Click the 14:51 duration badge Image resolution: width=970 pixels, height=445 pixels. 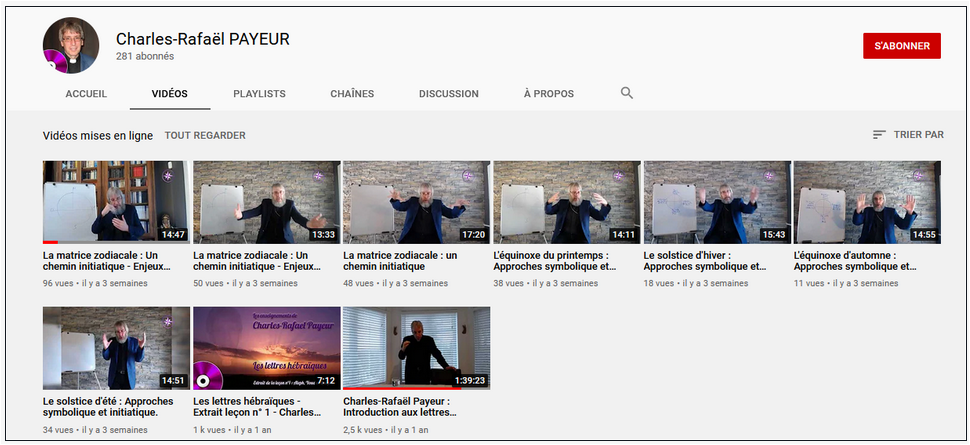coord(173,380)
